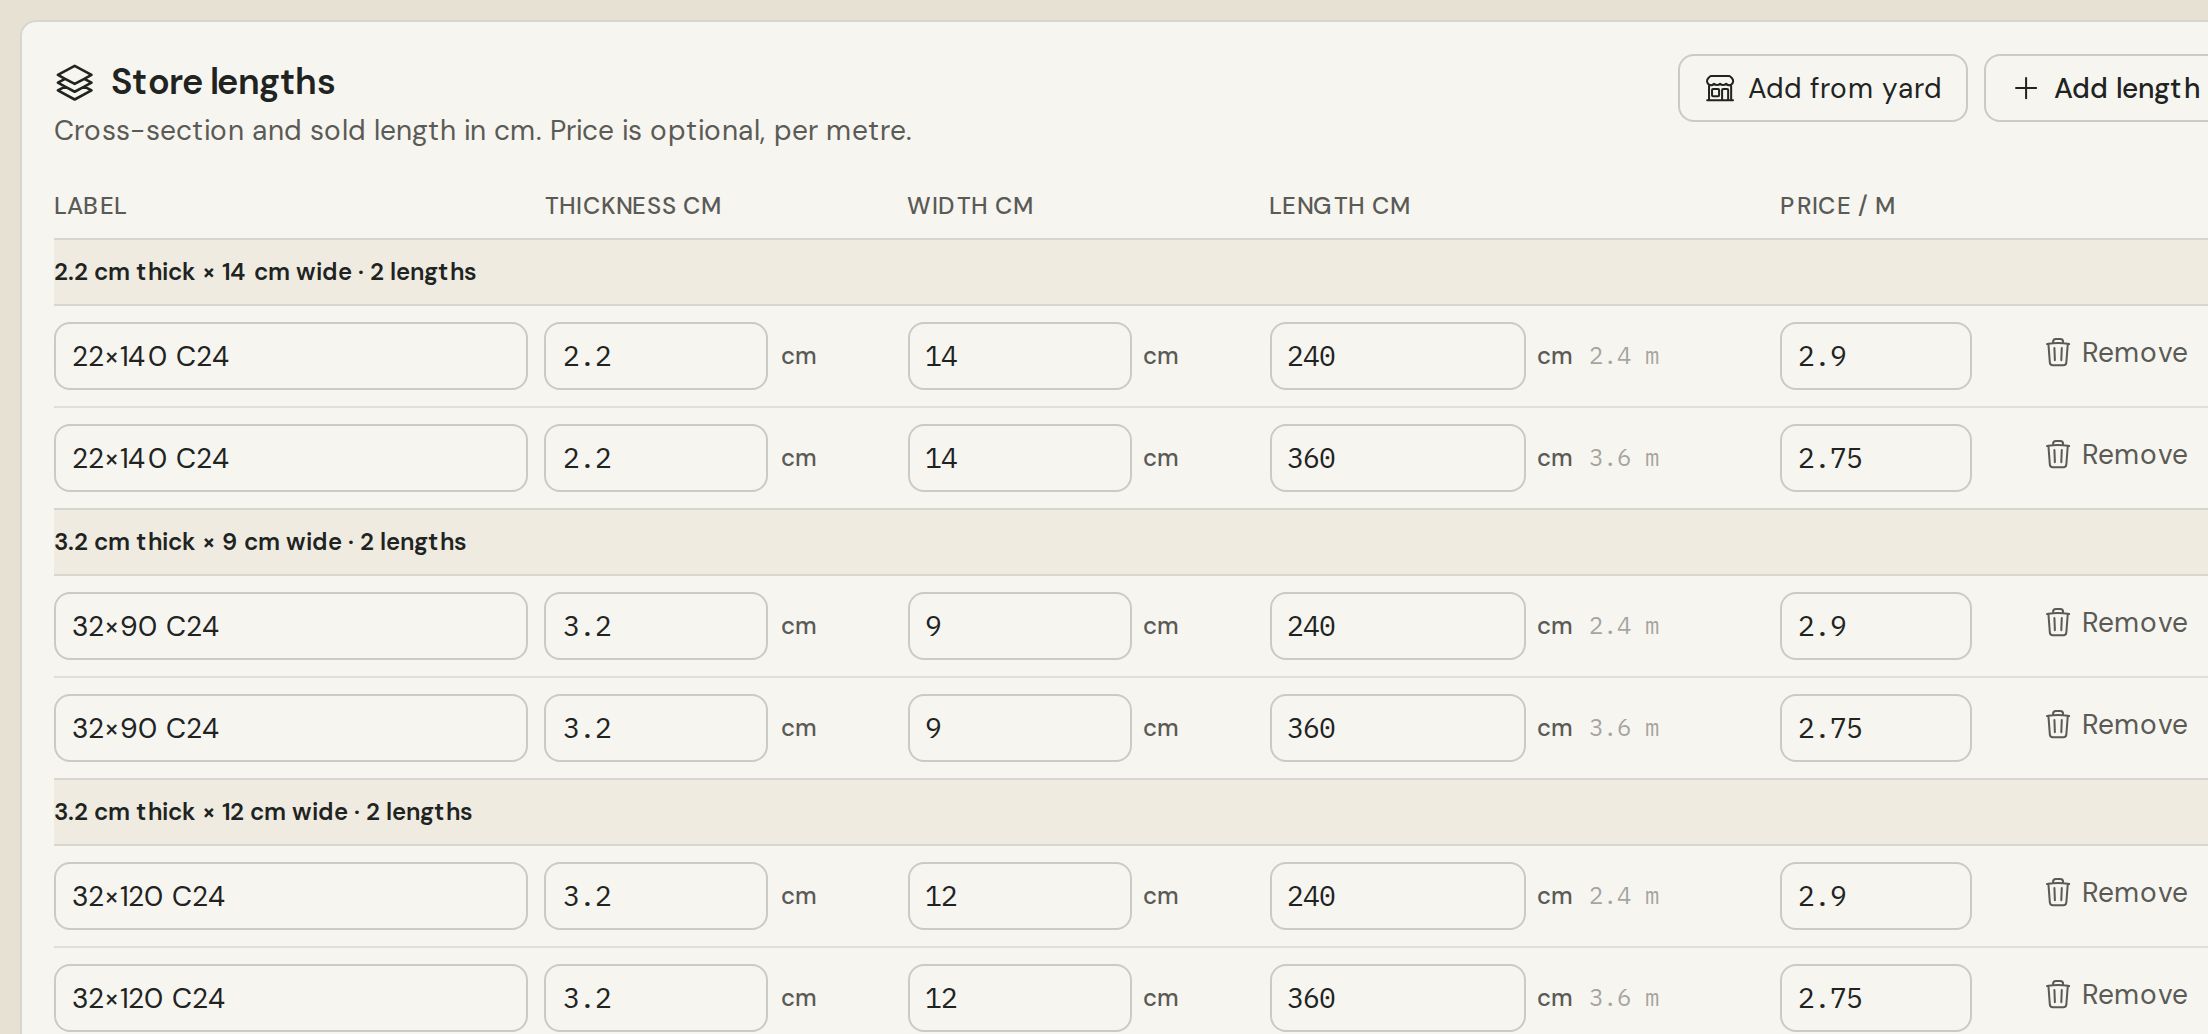2208x1034 pixels.
Task: Click the PRICE / M column header
Action: pos(1837,206)
